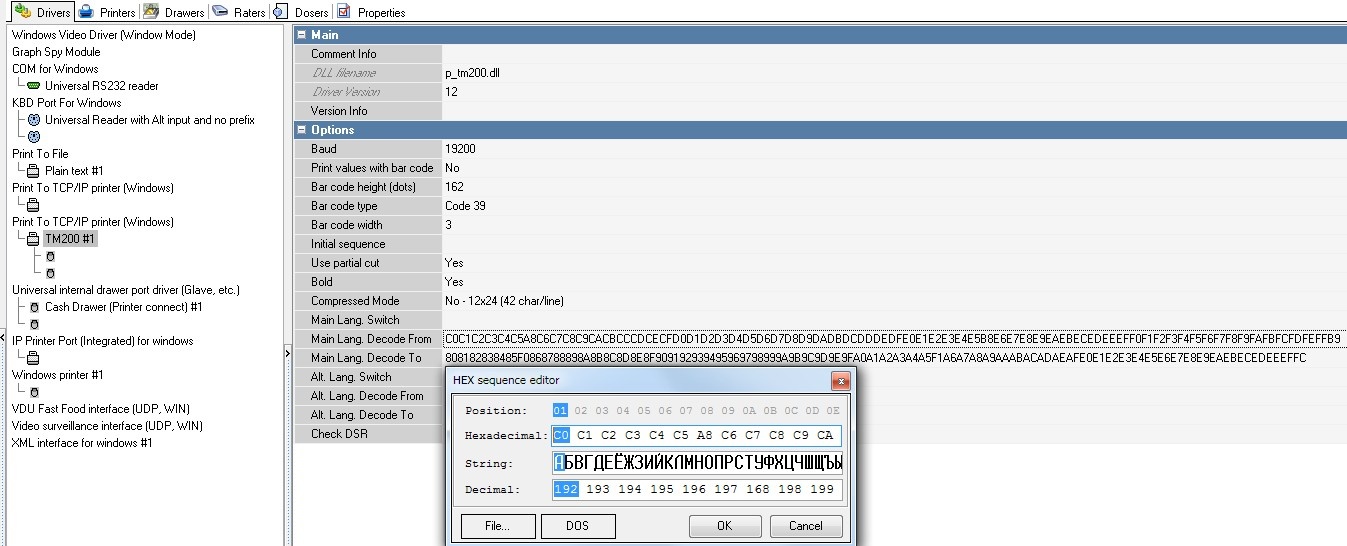1347x546 pixels.
Task: Cancel the HEX sequence editor dialog
Action: coord(805,525)
